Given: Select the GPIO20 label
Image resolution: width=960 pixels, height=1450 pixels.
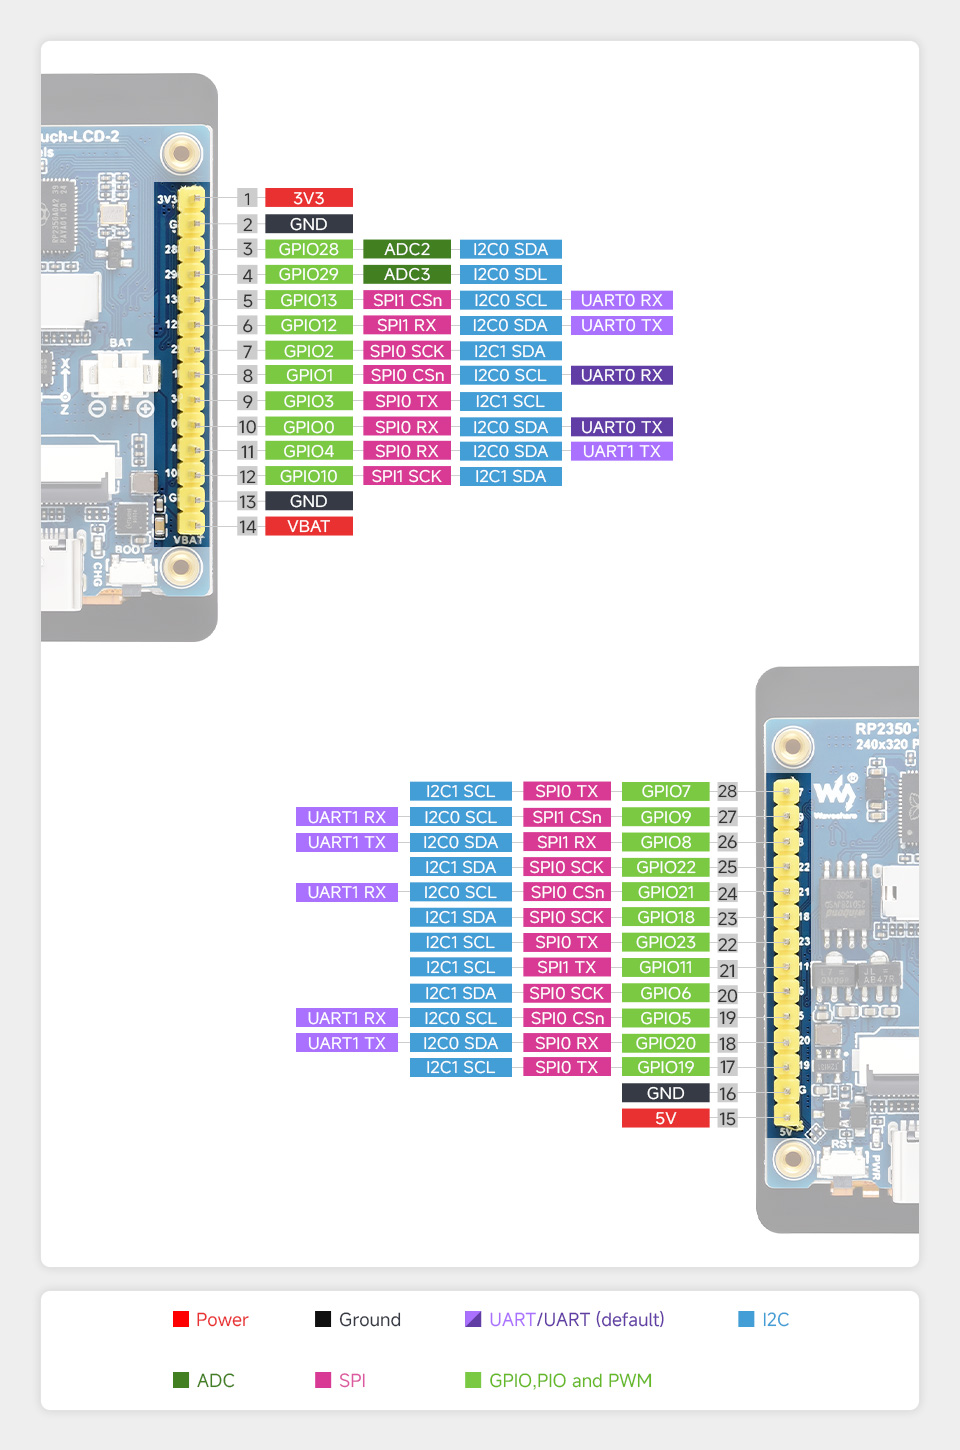Looking at the screenshot, I should pyautogui.click(x=666, y=1043).
